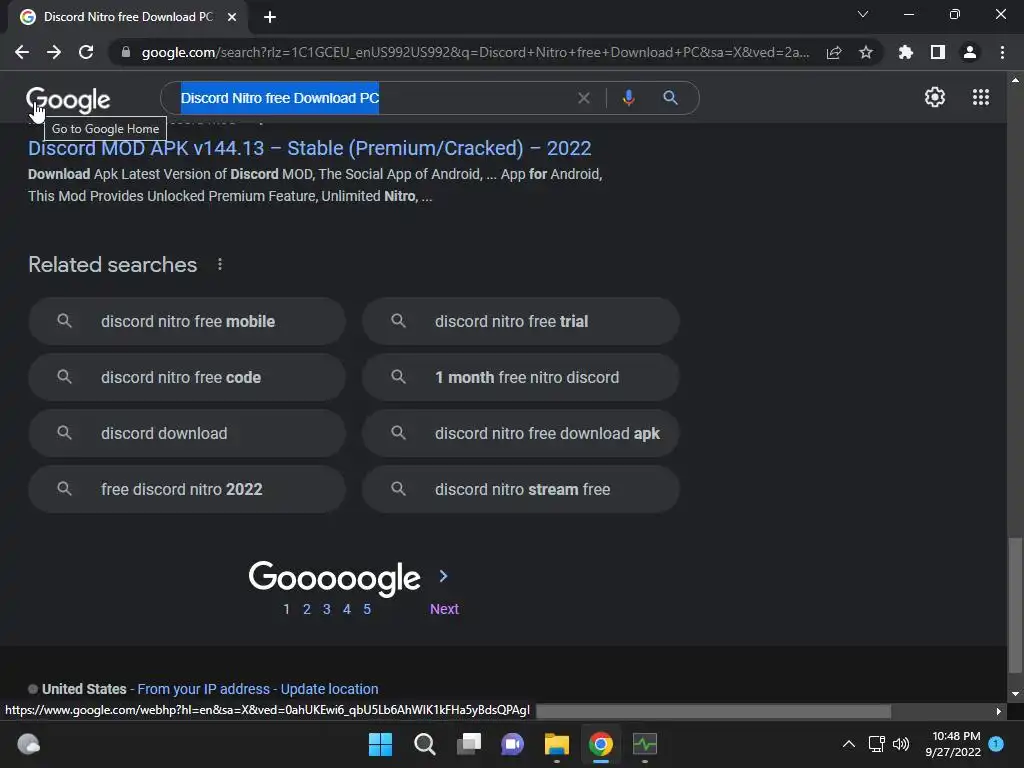
Task: Go forward with the browser arrow
Action: coord(54,52)
